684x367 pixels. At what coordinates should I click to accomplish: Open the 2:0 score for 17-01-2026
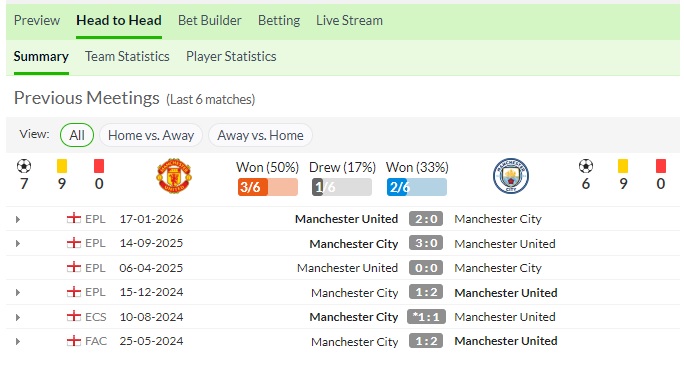point(426,219)
